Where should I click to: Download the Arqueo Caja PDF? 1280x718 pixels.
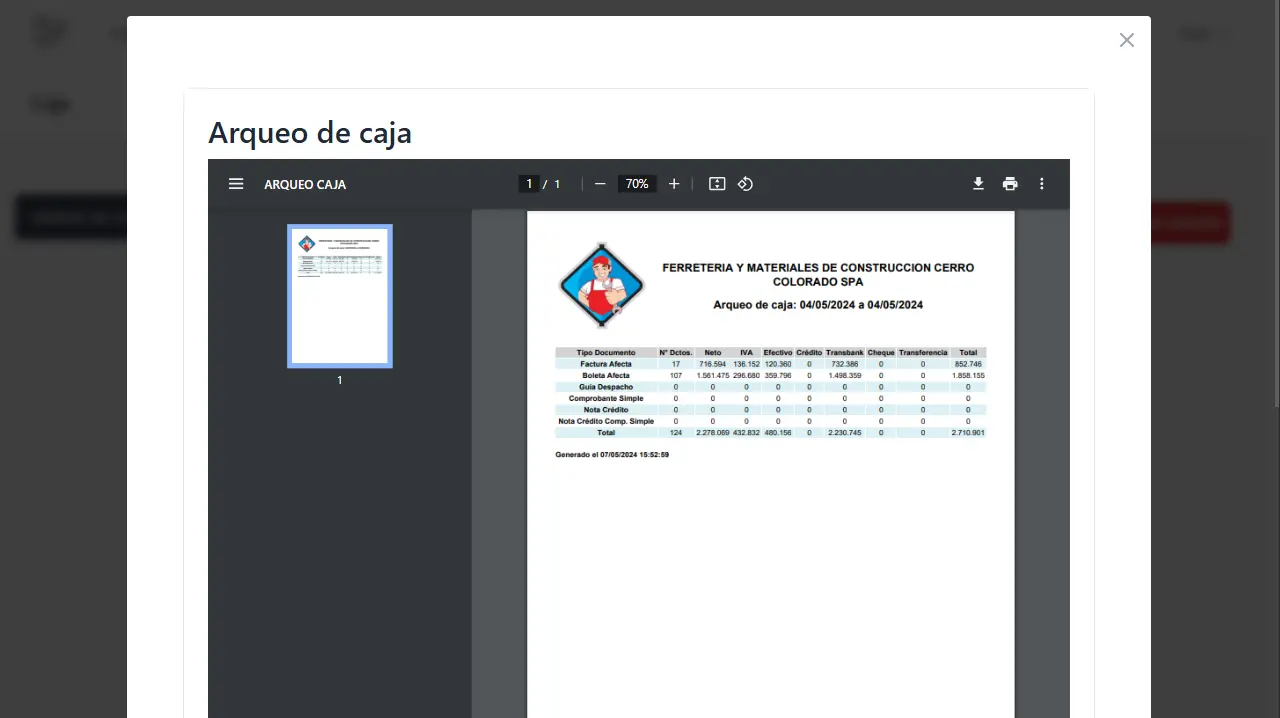pyautogui.click(x=978, y=184)
